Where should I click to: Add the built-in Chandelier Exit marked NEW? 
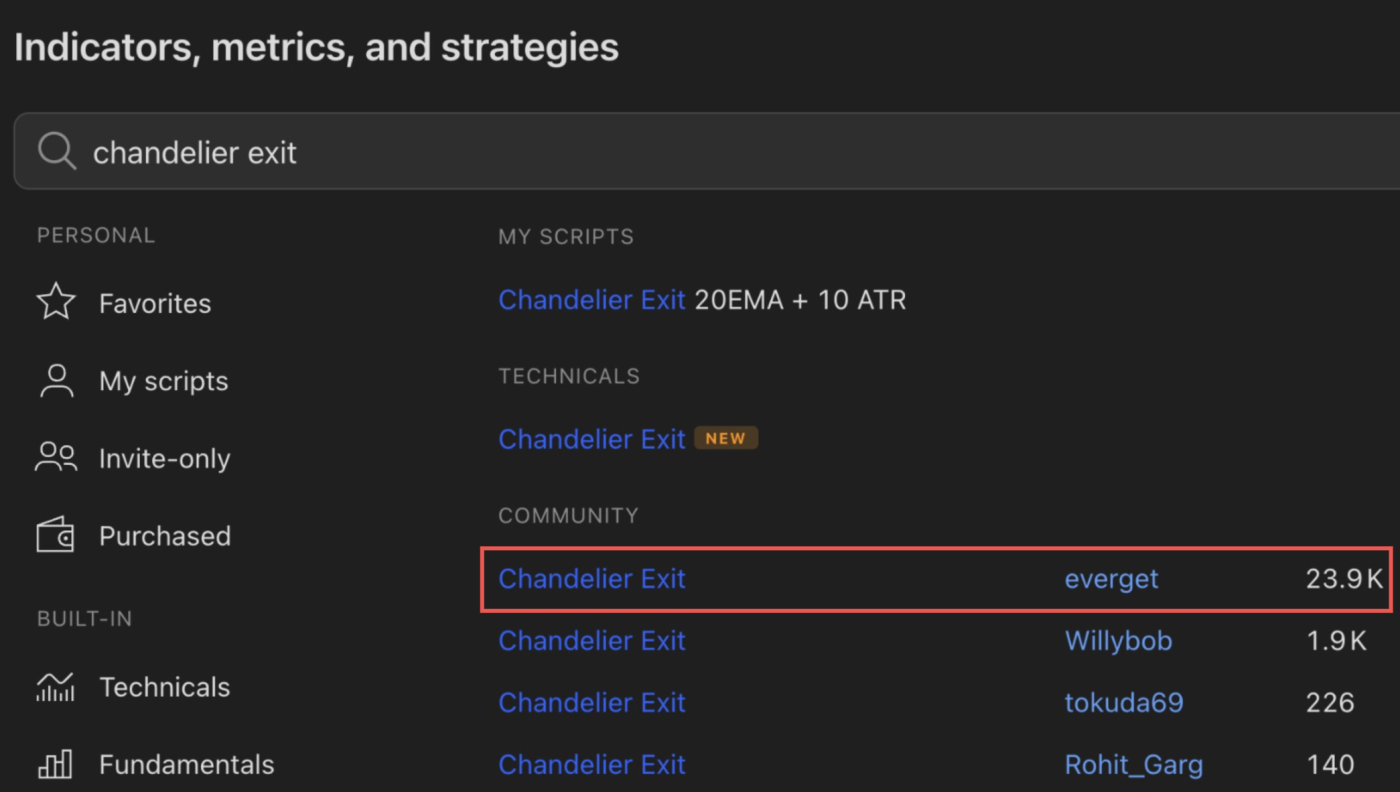592,439
